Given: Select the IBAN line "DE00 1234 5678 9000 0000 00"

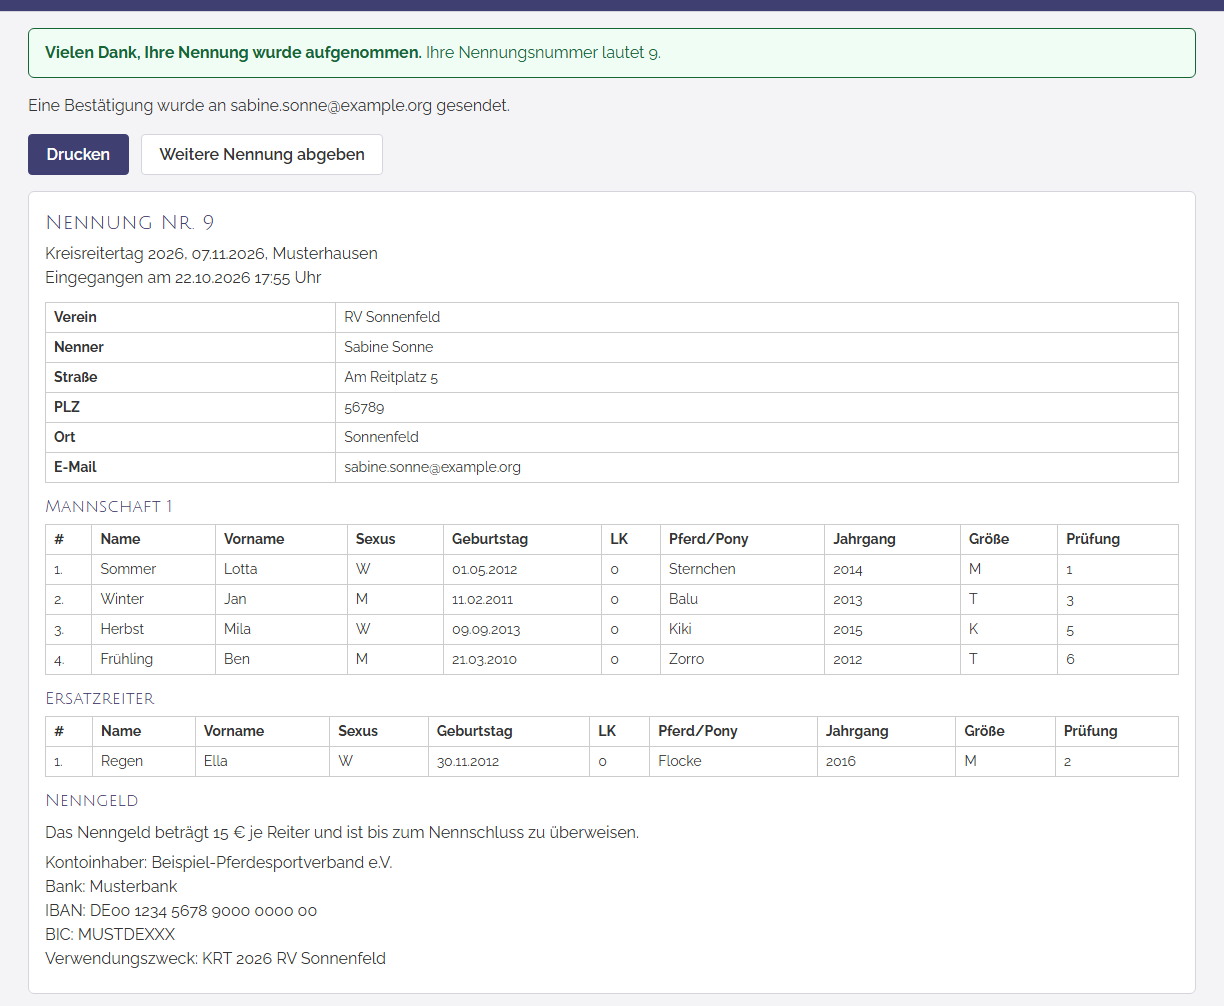Looking at the screenshot, I should [x=181, y=910].
